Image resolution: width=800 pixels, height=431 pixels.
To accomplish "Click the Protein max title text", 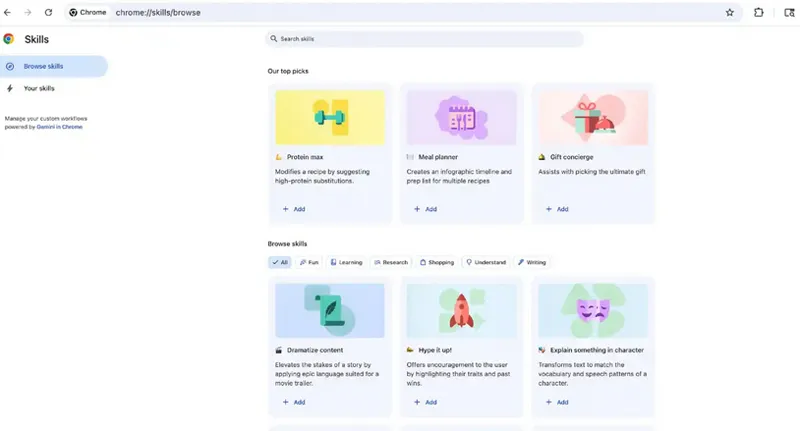I will [x=305, y=157].
